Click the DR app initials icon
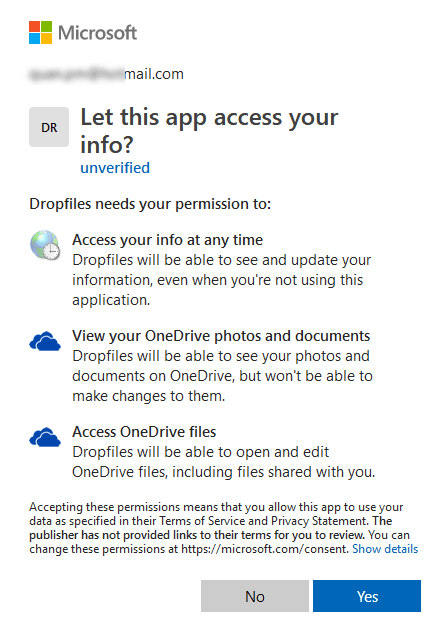 click(x=49, y=127)
